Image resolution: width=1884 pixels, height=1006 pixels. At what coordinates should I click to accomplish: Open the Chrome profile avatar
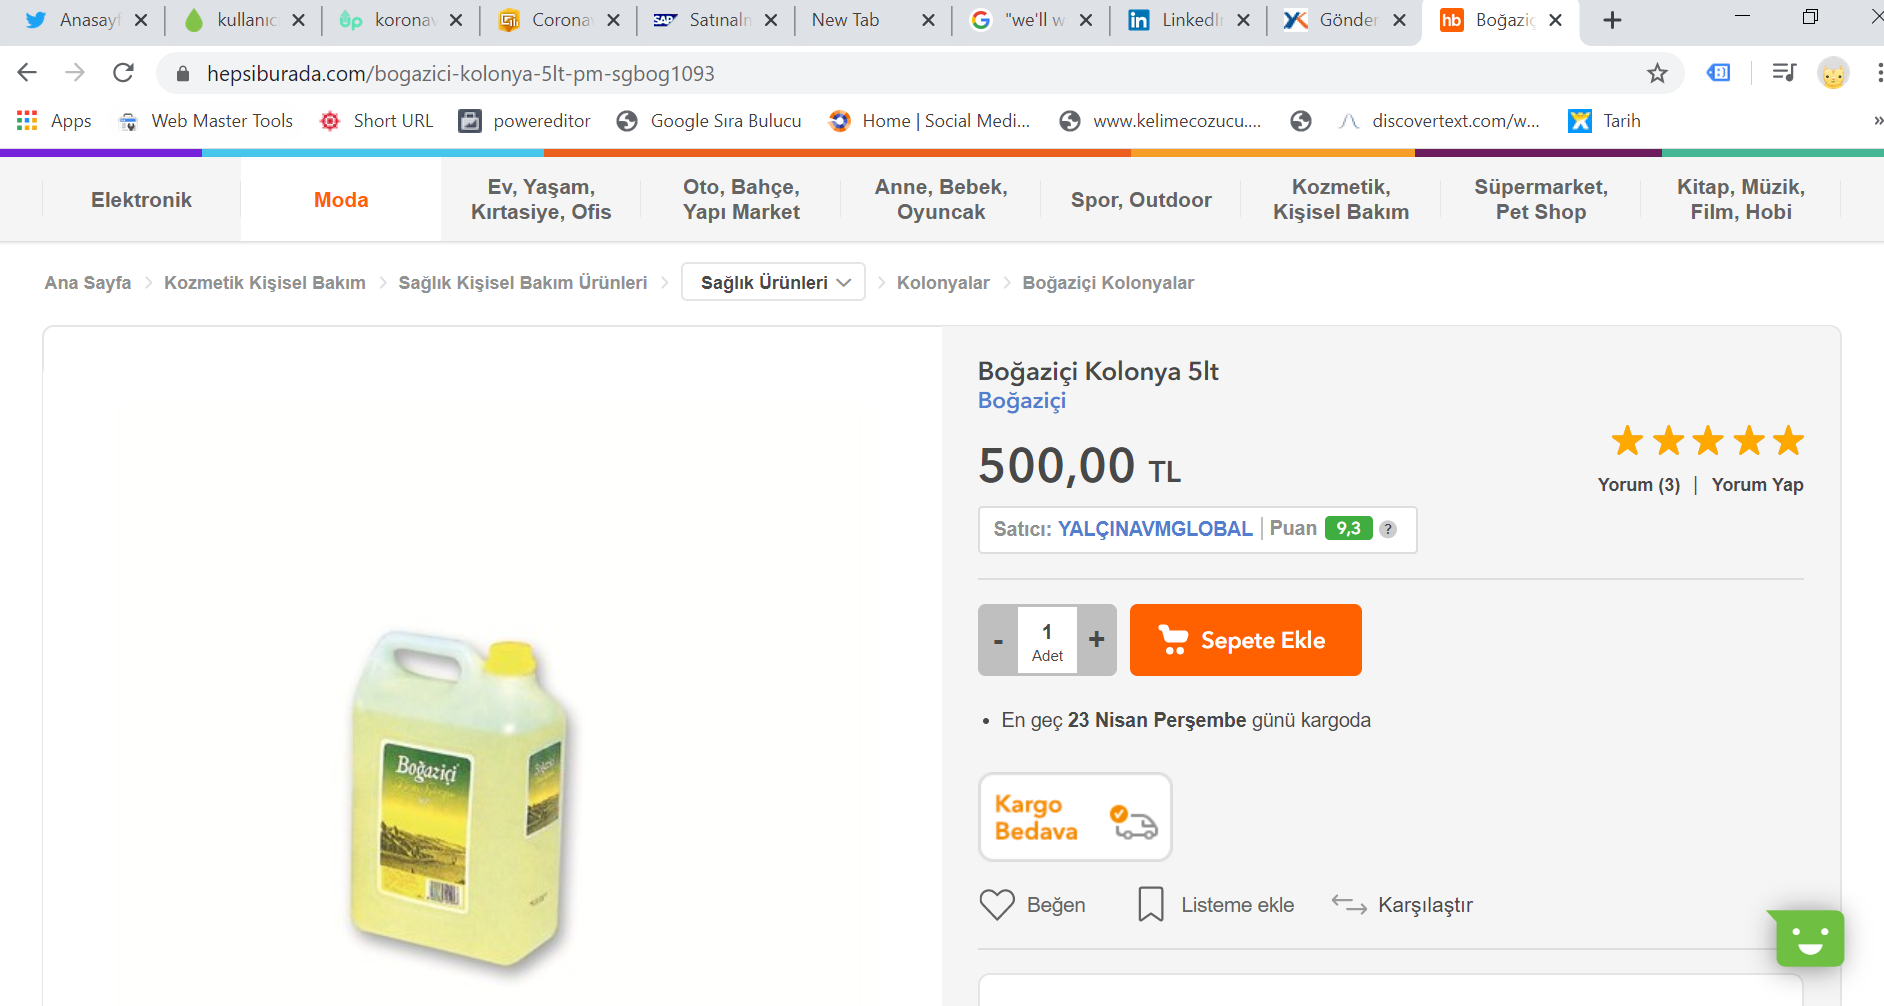[1833, 73]
